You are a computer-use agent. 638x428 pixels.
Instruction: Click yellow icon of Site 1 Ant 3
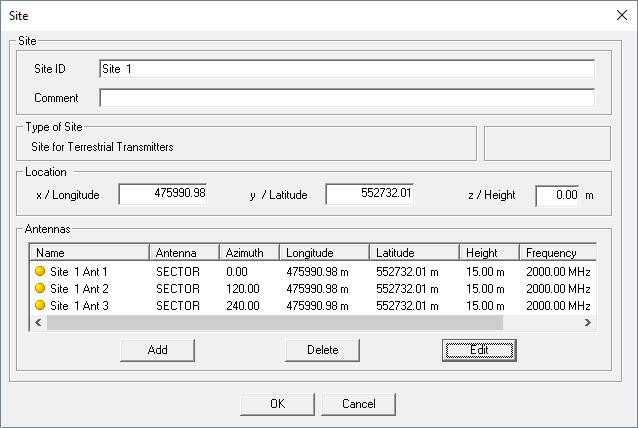(40, 305)
